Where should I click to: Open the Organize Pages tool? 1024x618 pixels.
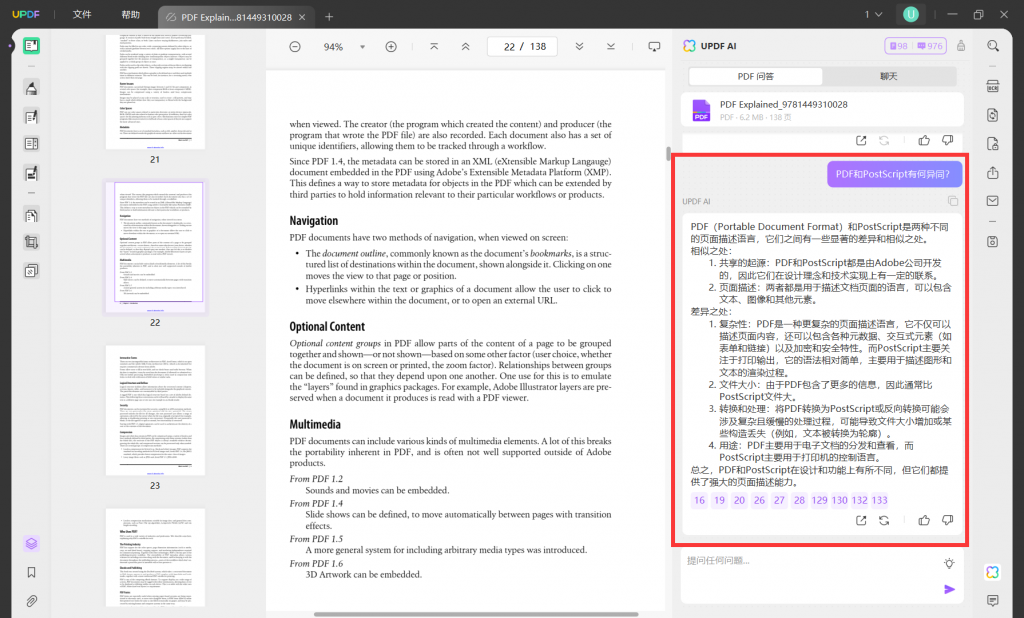click(x=31, y=216)
